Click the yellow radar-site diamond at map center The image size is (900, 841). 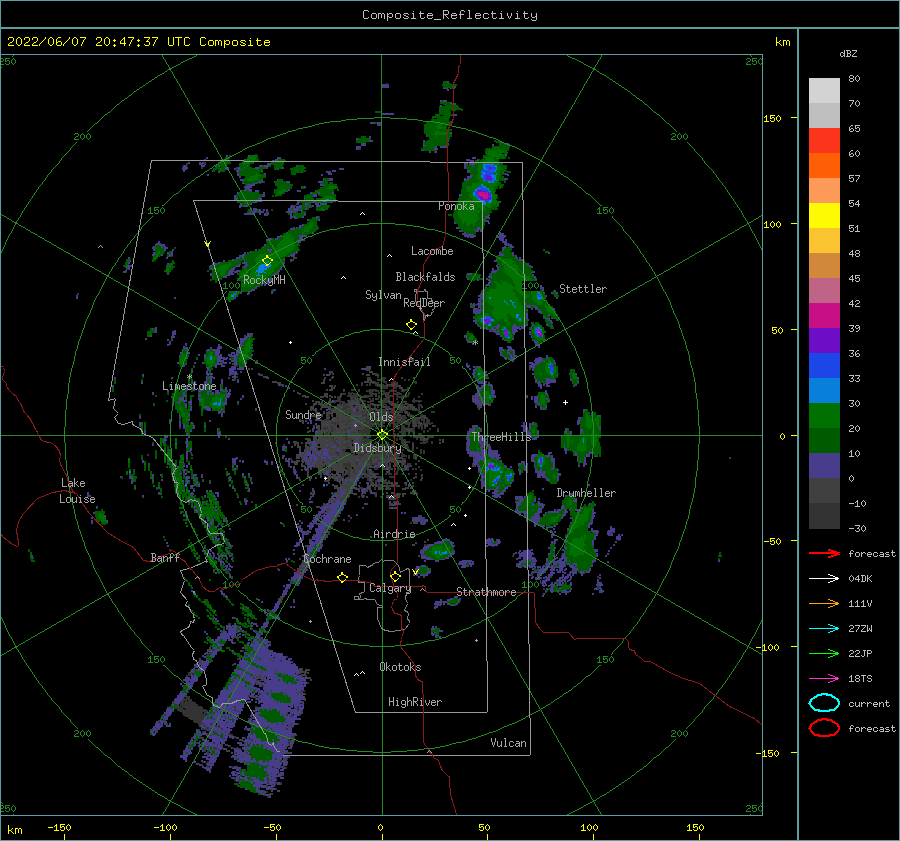[382, 435]
